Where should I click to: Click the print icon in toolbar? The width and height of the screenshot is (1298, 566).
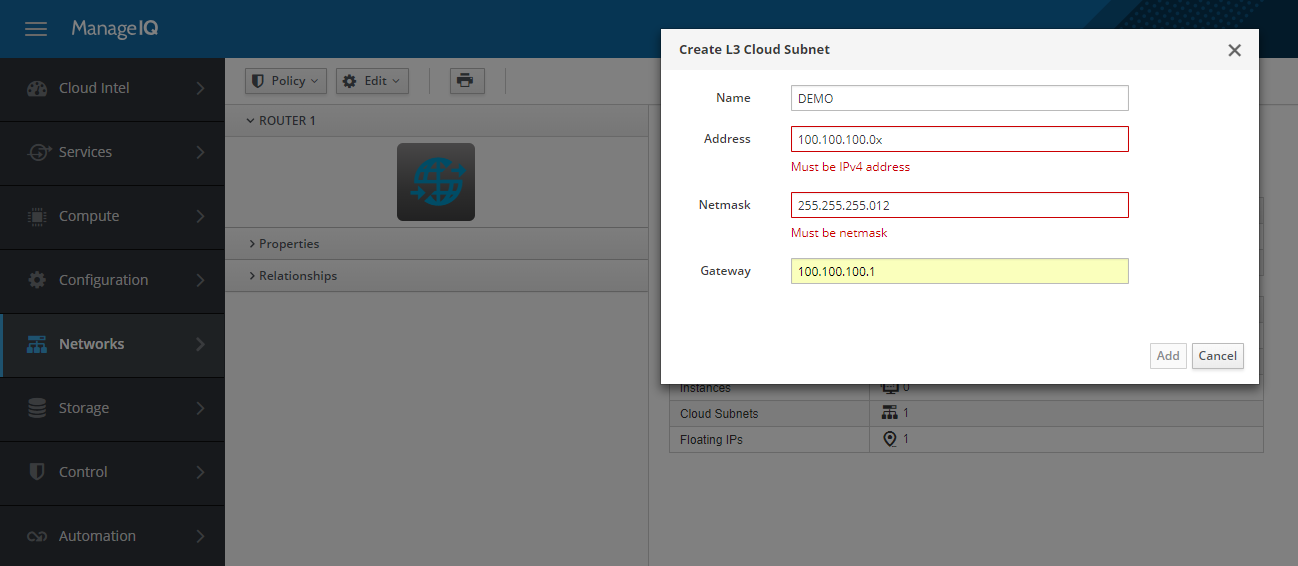(467, 81)
